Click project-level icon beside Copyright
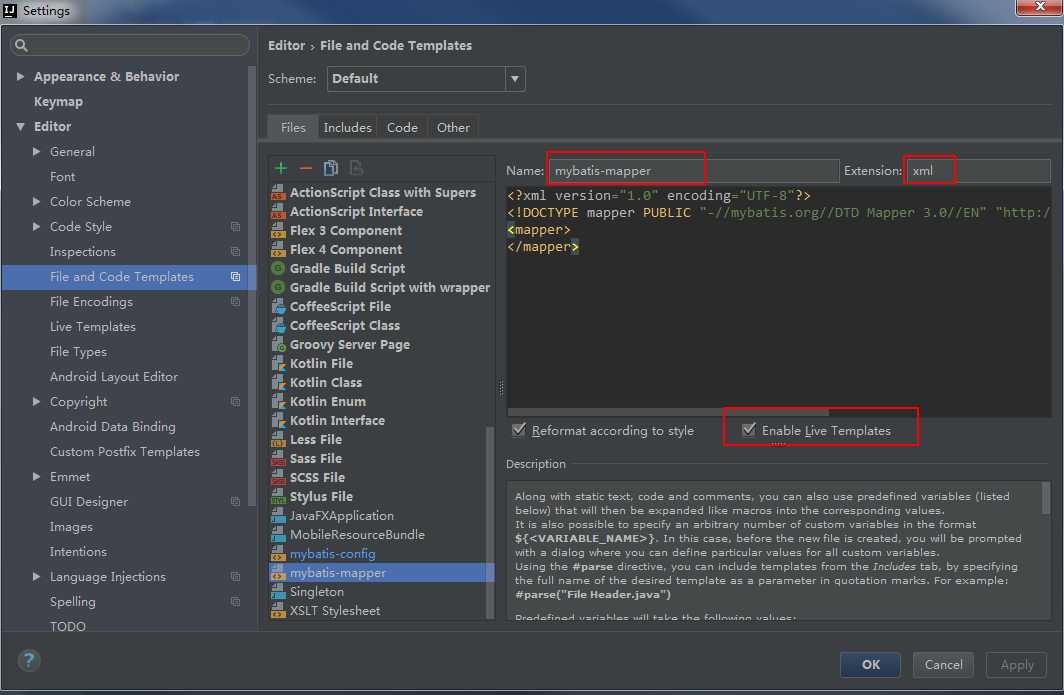The width and height of the screenshot is (1064, 695). [235, 402]
